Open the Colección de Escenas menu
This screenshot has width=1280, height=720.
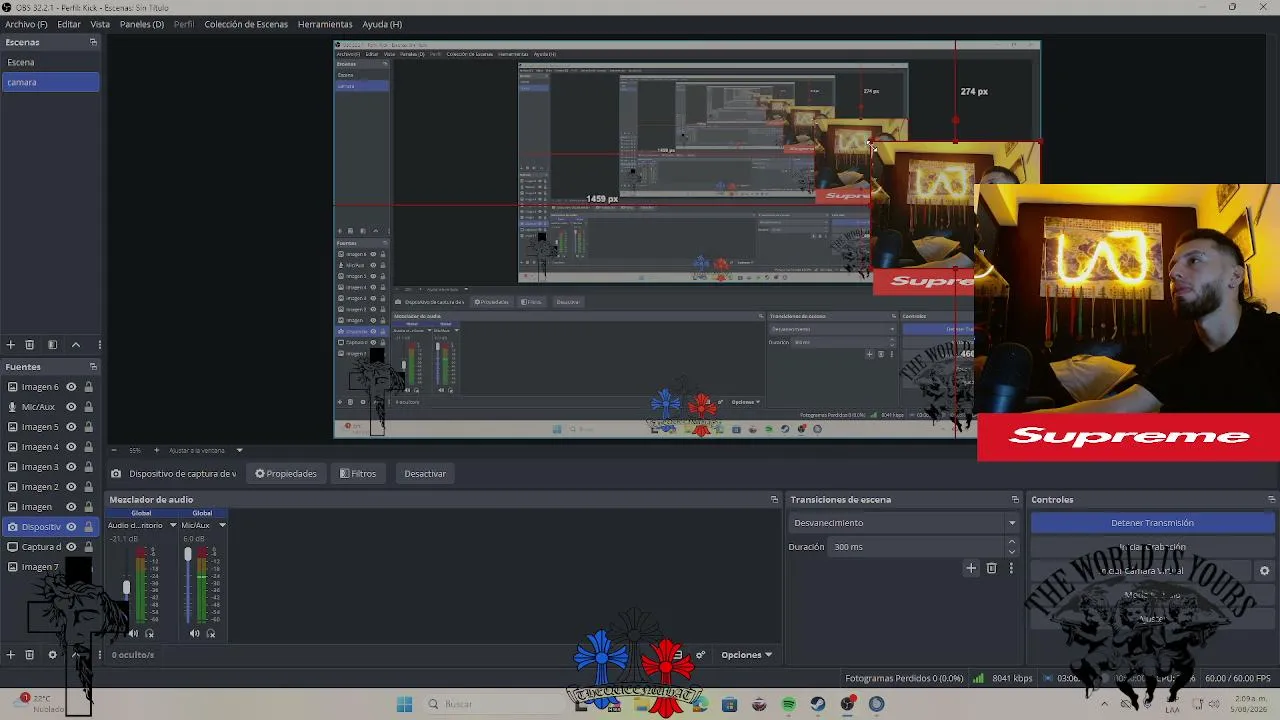pos(246,24)
